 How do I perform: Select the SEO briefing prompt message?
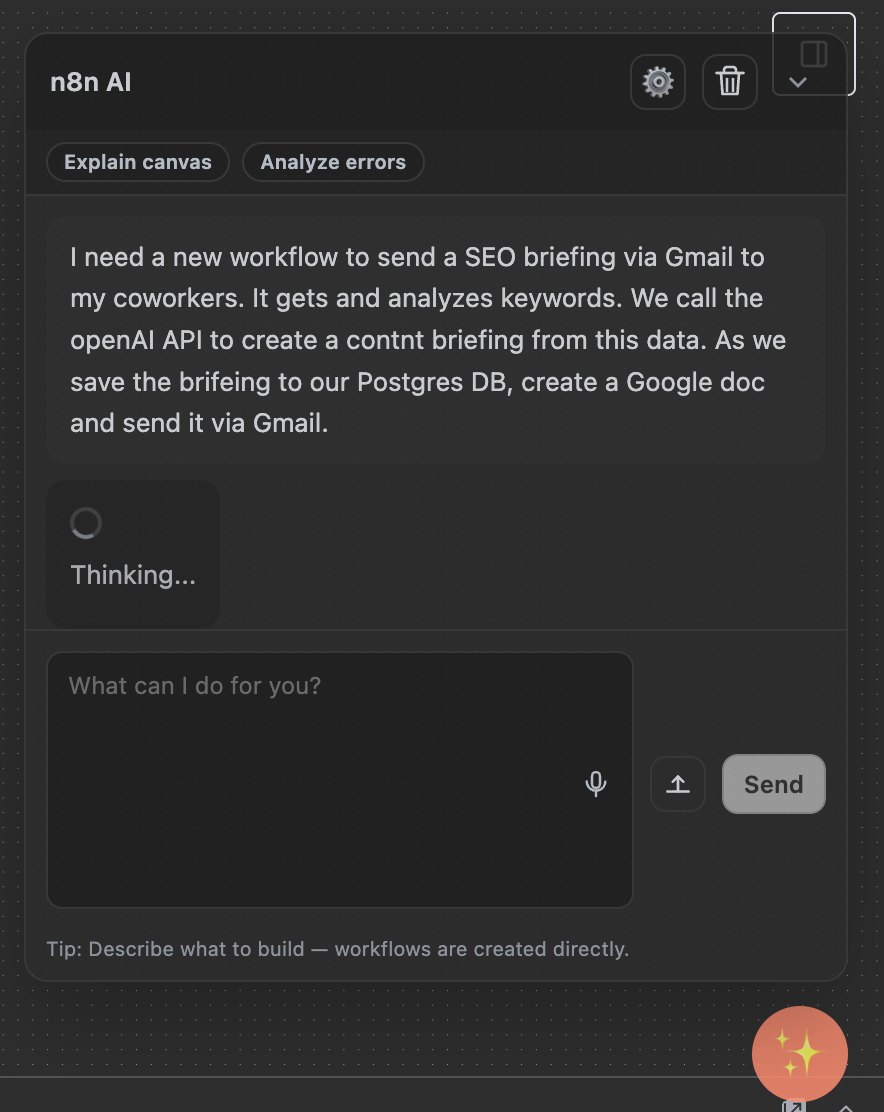435,339
